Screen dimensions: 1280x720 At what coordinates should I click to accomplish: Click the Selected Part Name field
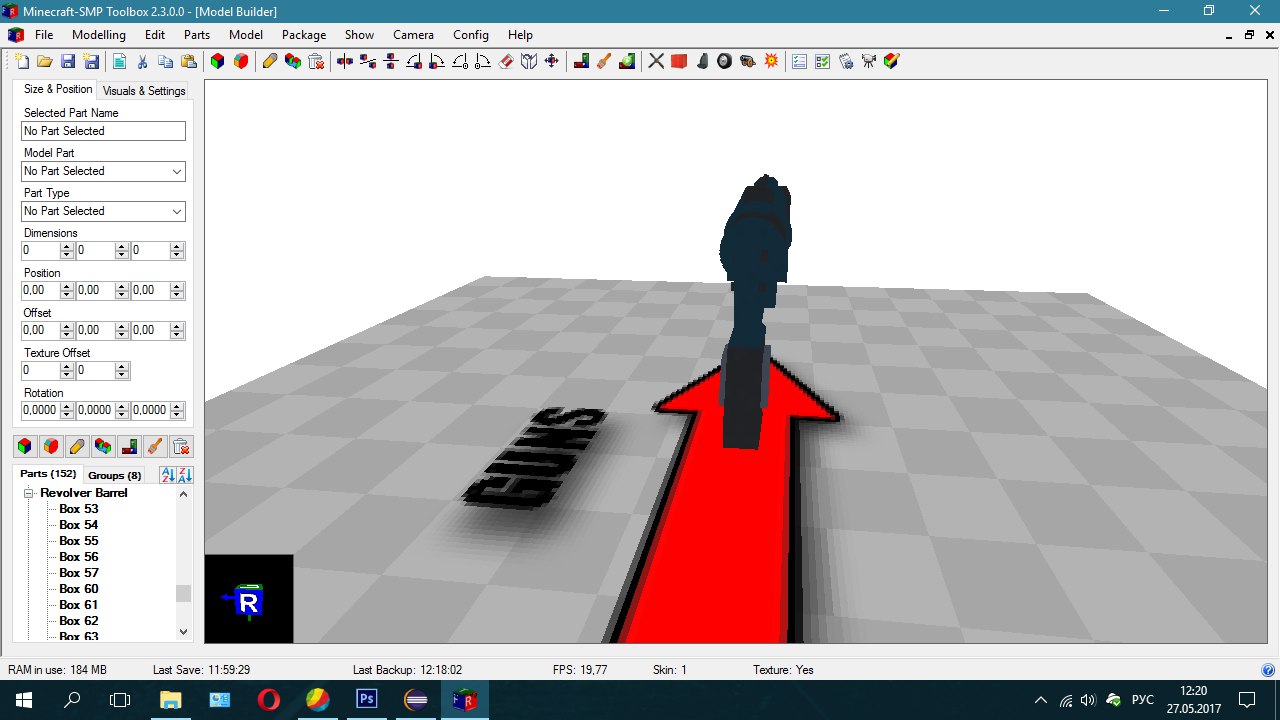click(x=104, y=131)
